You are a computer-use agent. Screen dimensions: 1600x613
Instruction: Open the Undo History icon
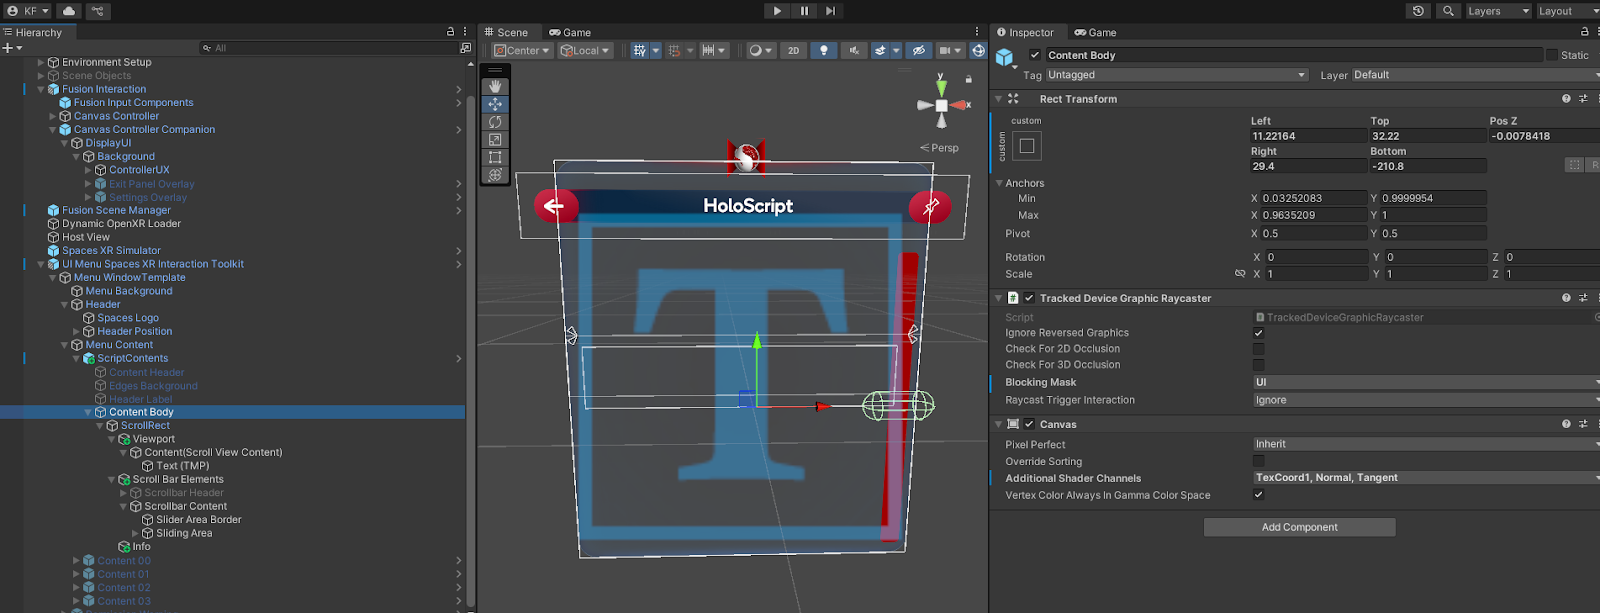(x=1418, y=11)
